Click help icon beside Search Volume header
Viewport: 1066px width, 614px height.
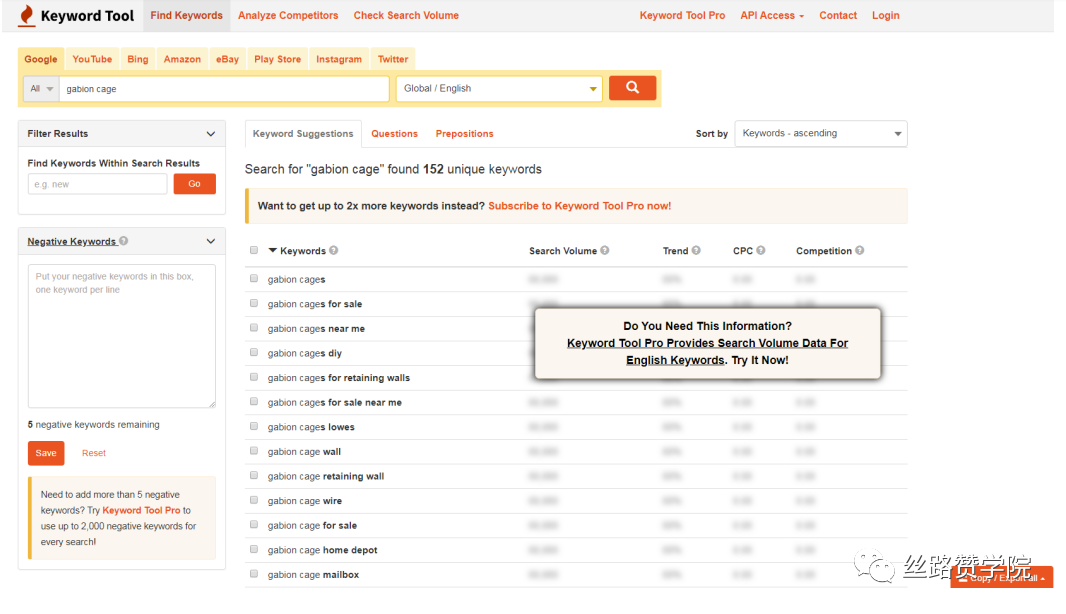coord(605,250)
